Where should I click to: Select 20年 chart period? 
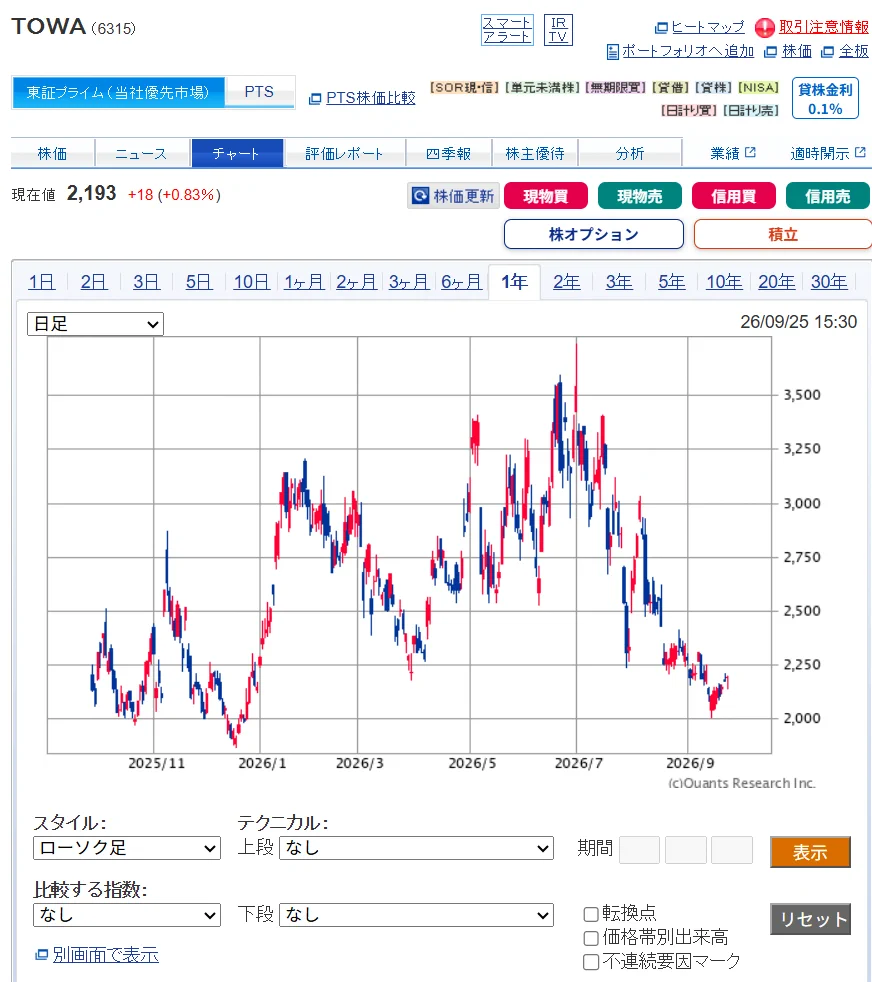(x=777, y=282)
